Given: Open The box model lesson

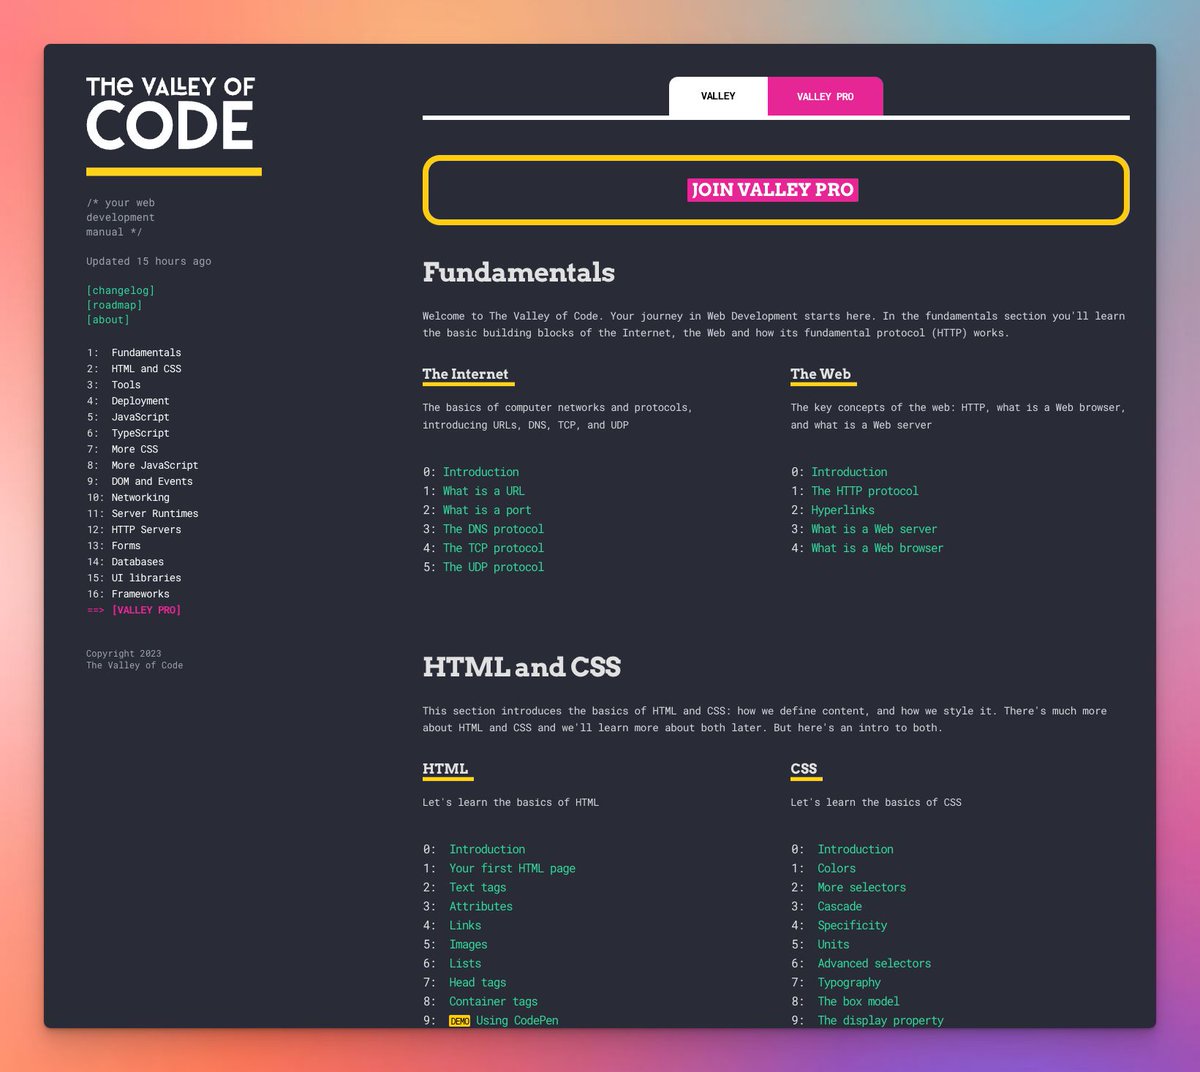Looking at the screenshot, I should pyautogui.click(x=858, y=1001).
